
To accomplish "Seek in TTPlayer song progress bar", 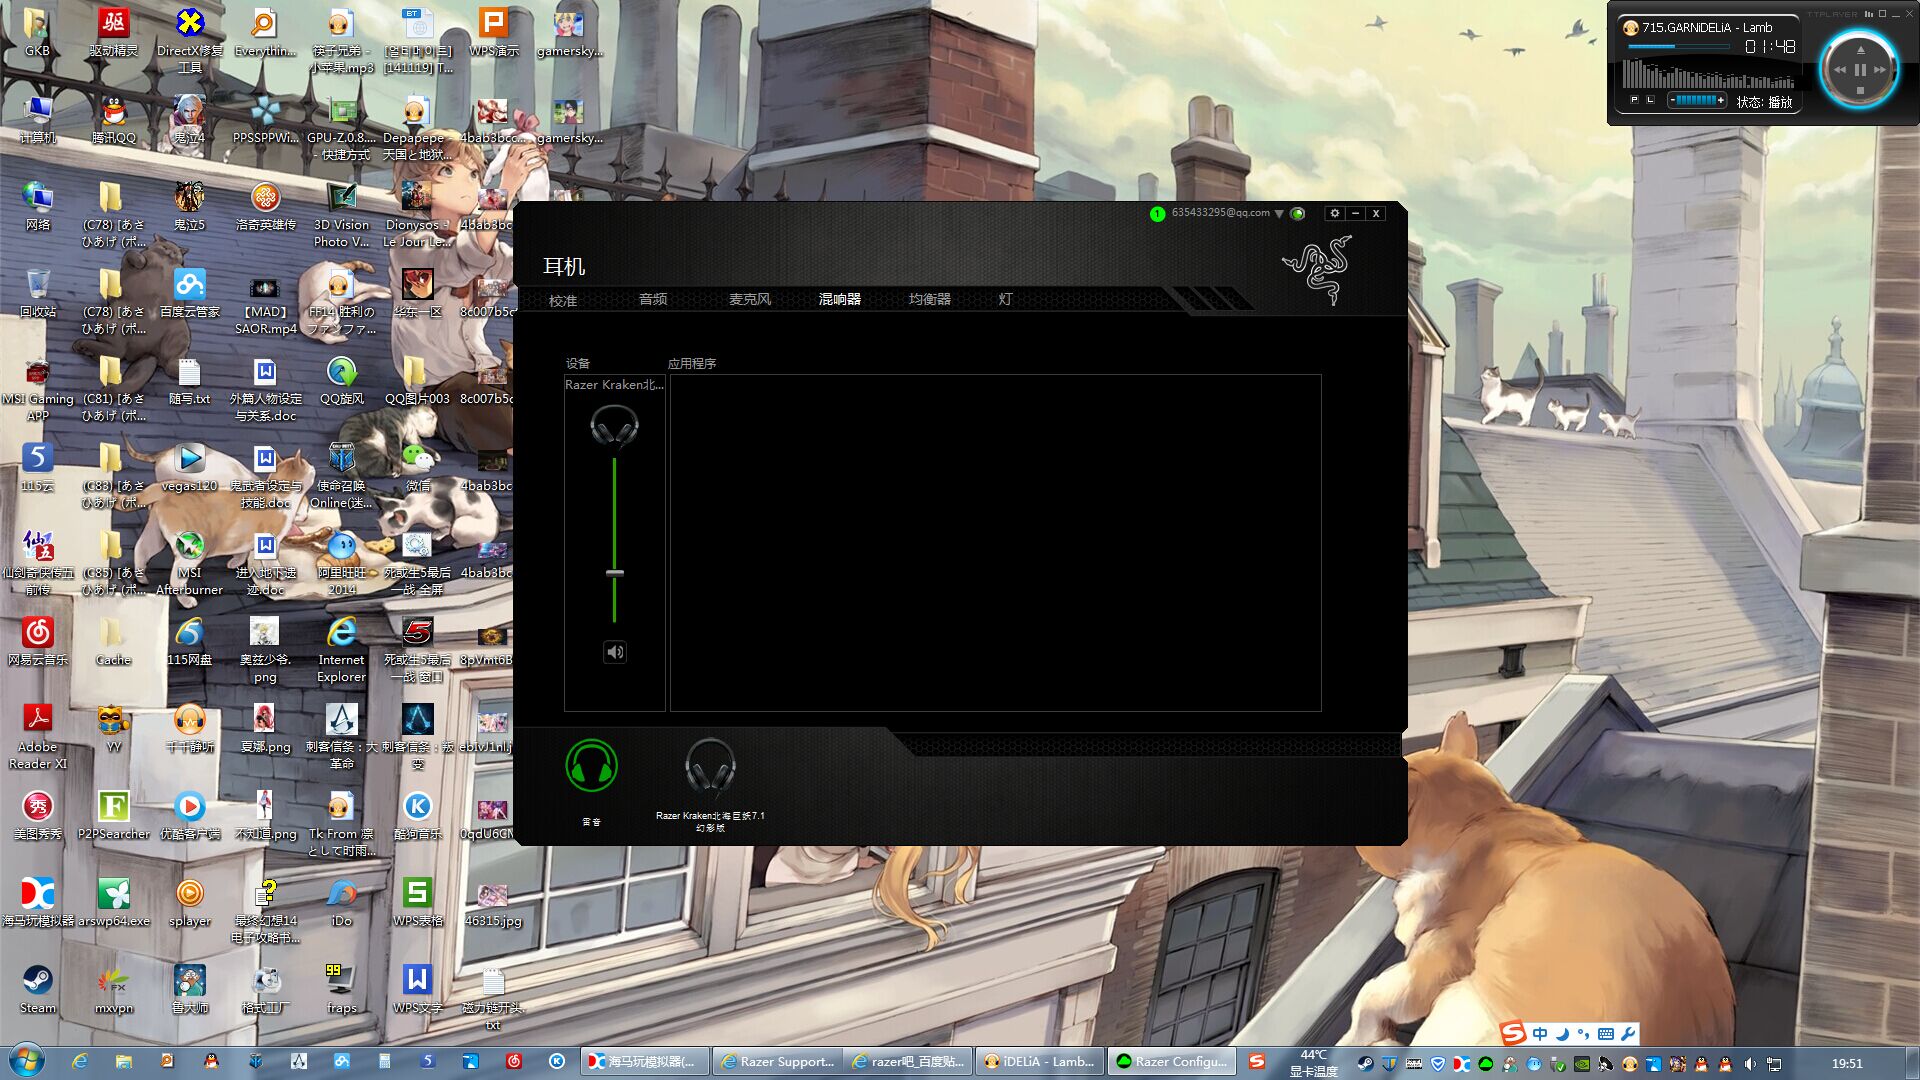I will 1680,47.
